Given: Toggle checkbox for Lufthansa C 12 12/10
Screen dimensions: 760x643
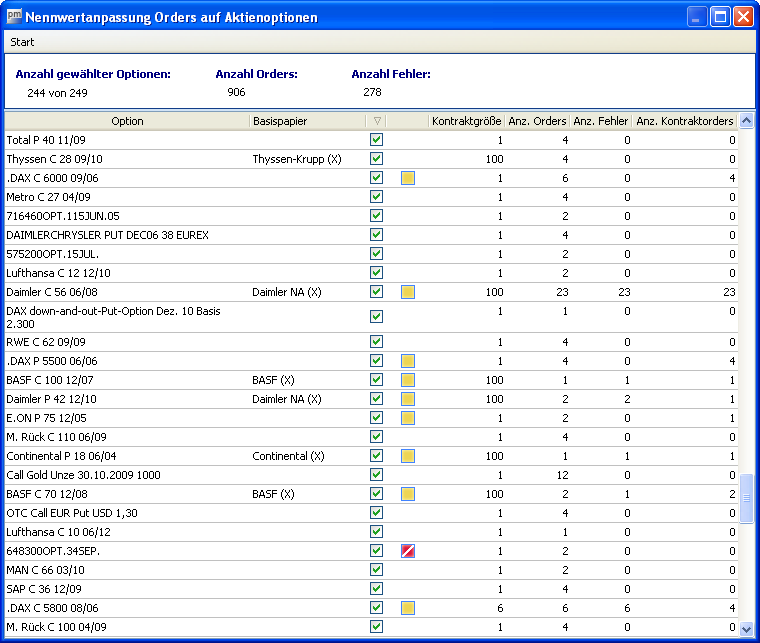Looking at the screenshot, I should tap(376, 273).
